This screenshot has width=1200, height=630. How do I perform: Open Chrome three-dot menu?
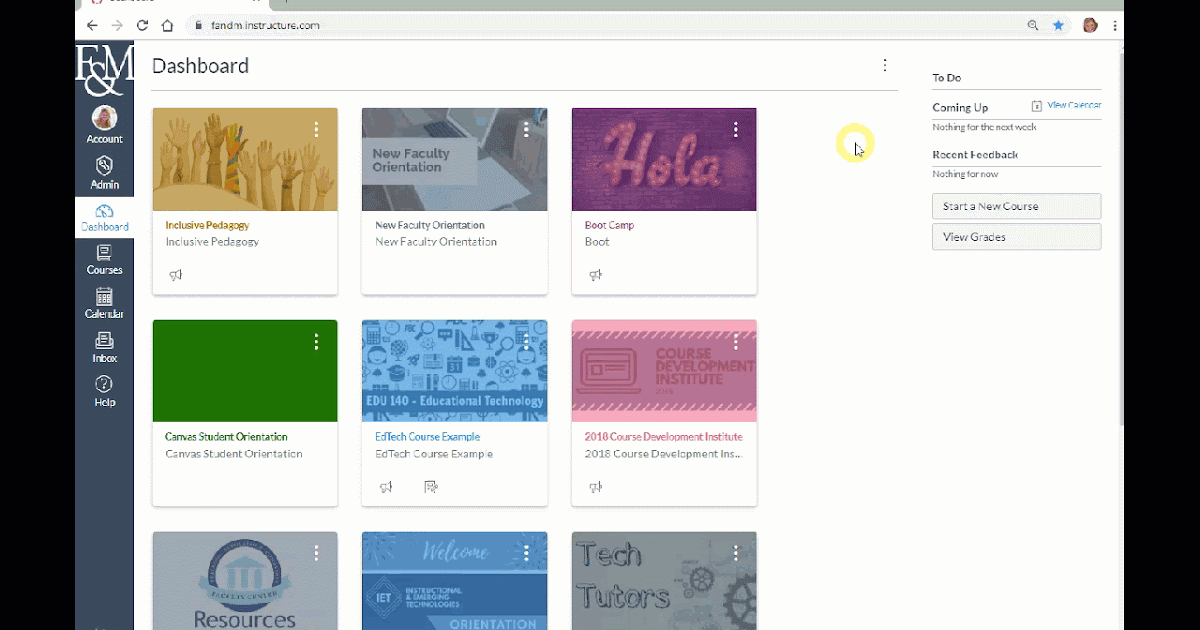point(1114,25)
